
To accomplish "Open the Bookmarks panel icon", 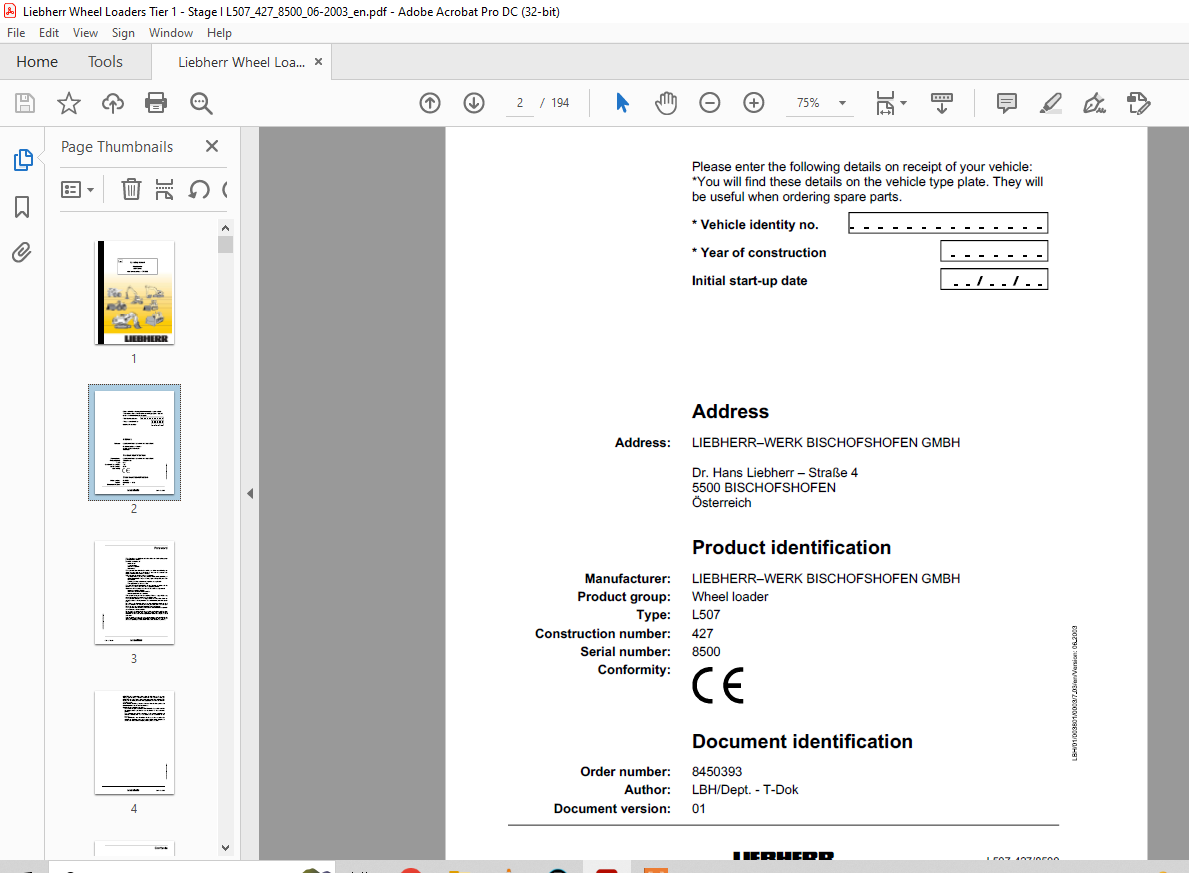I will (22, 207).
